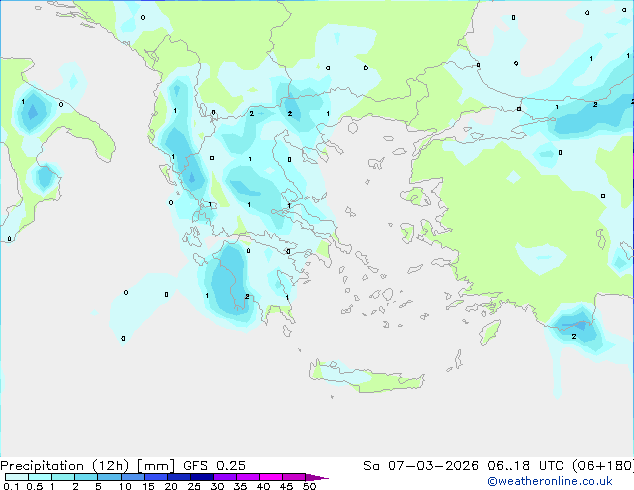Click the '0.1' legend scale label
The height and width of the screenshot is (490, 634).
click(x=11, y=486)
